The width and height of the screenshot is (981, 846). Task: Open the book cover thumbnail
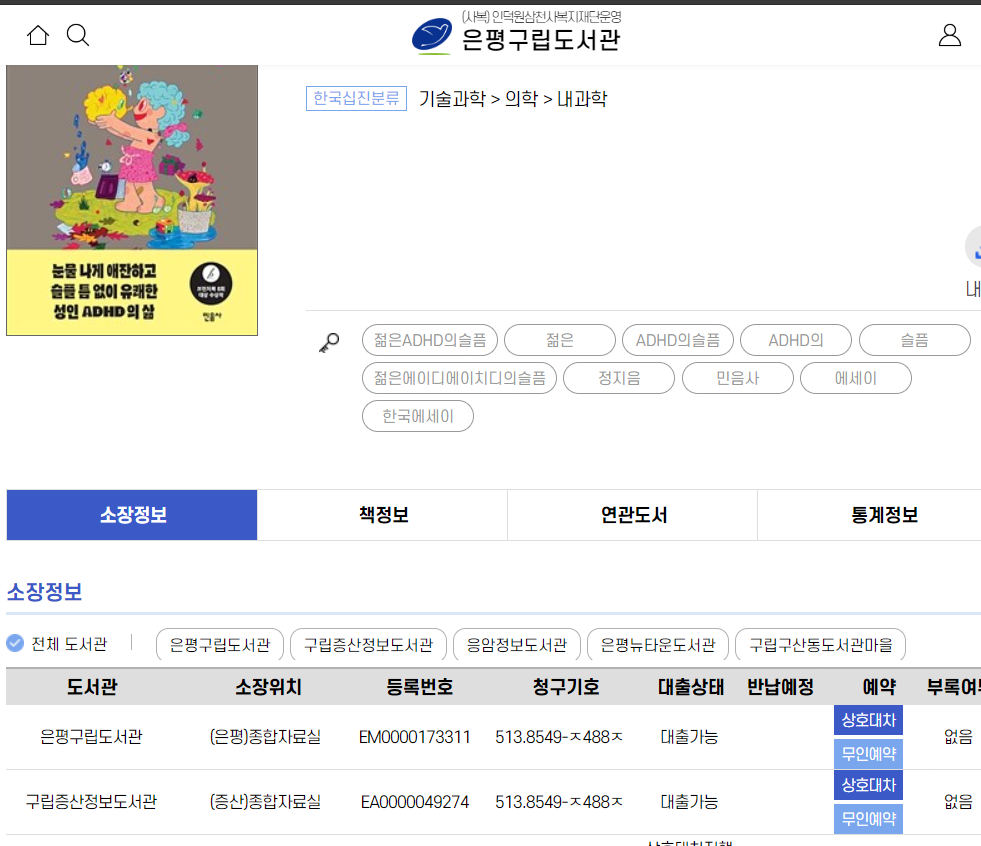(132, 200)
